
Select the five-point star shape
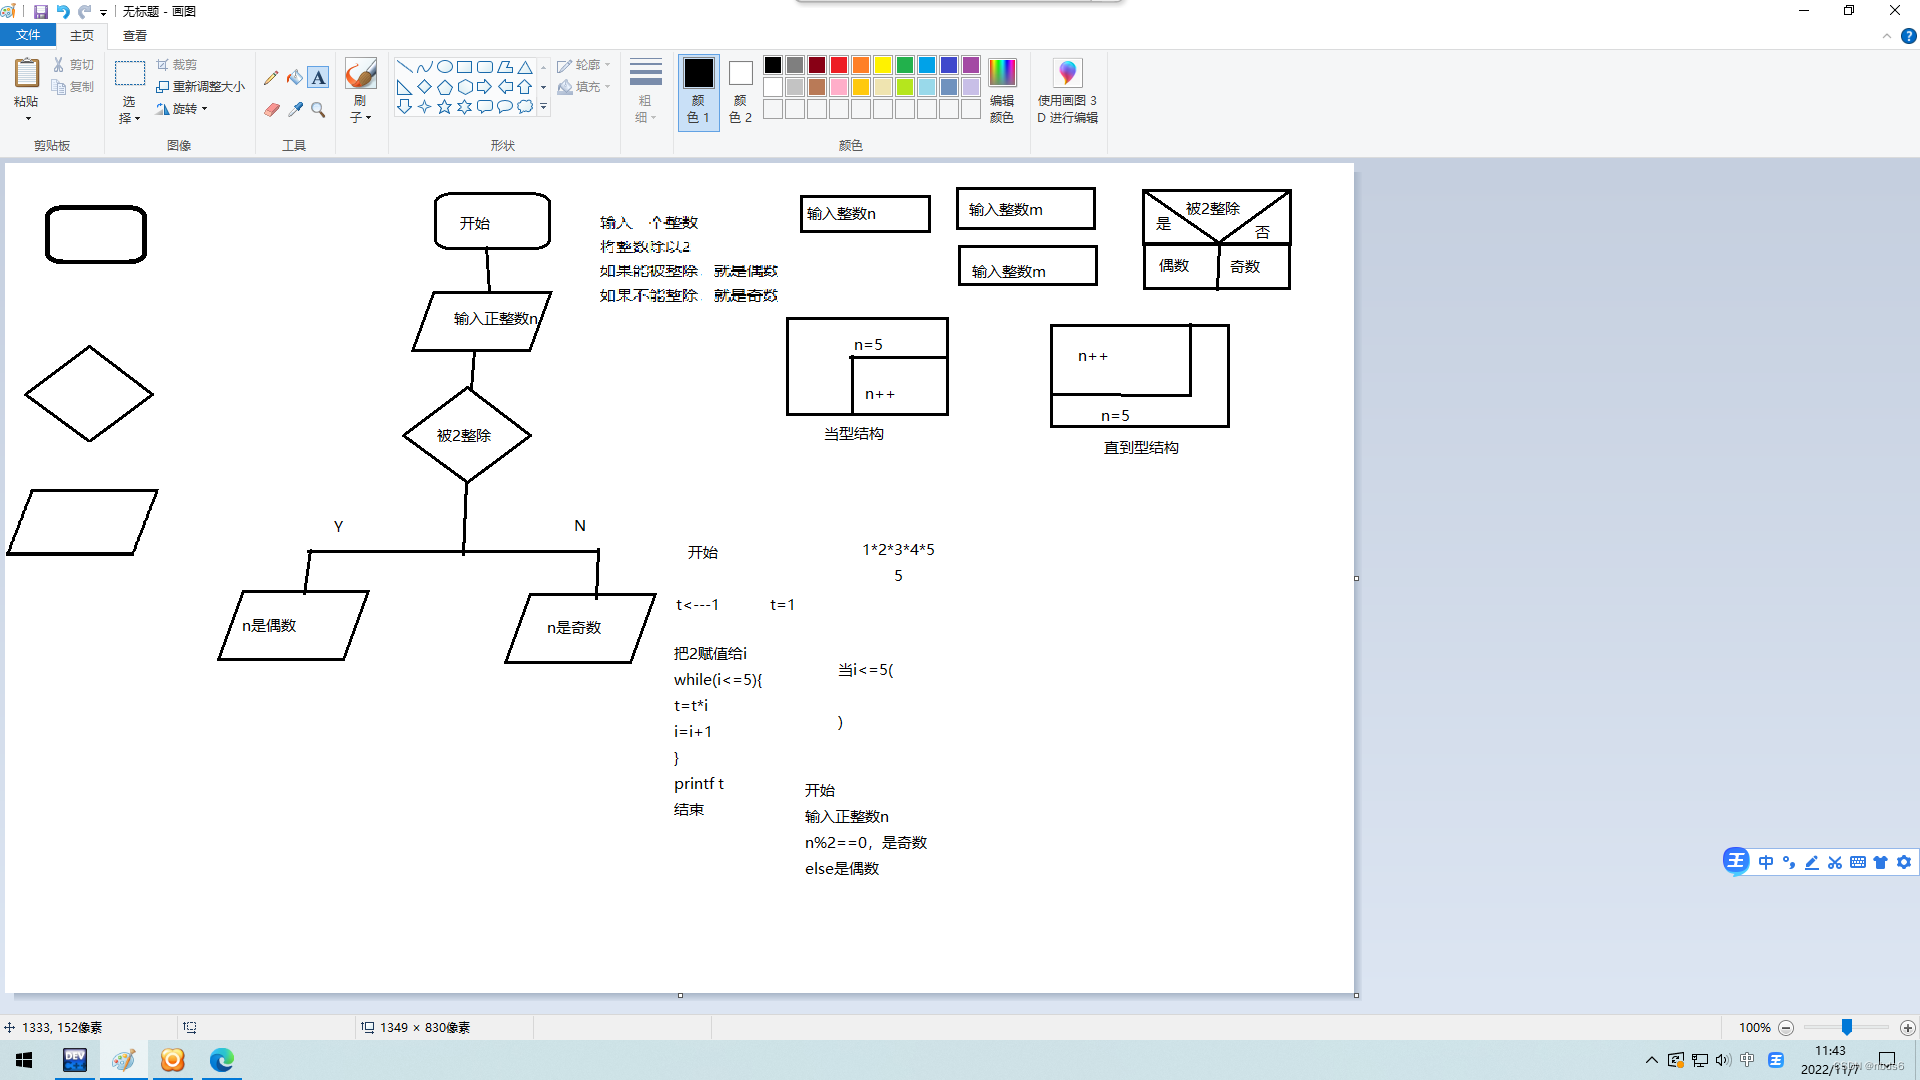click(x=444, y=106)
